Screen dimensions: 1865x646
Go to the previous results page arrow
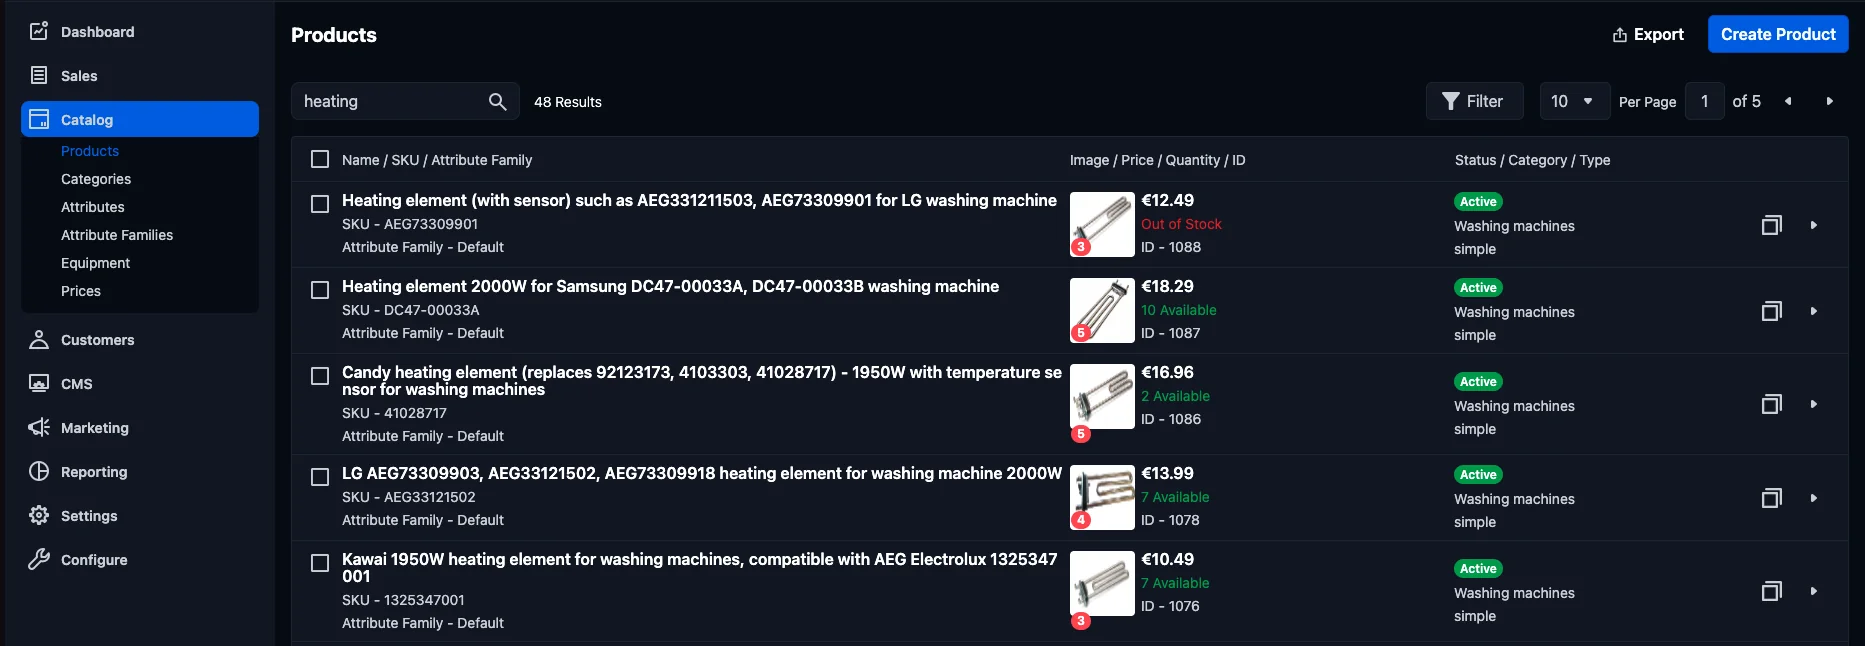1788,101
